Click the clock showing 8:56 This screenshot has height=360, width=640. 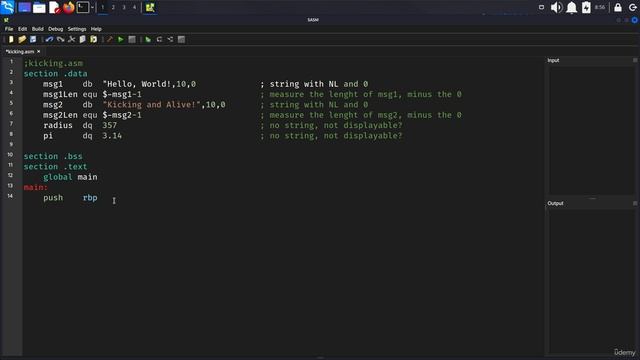point(600,7)
